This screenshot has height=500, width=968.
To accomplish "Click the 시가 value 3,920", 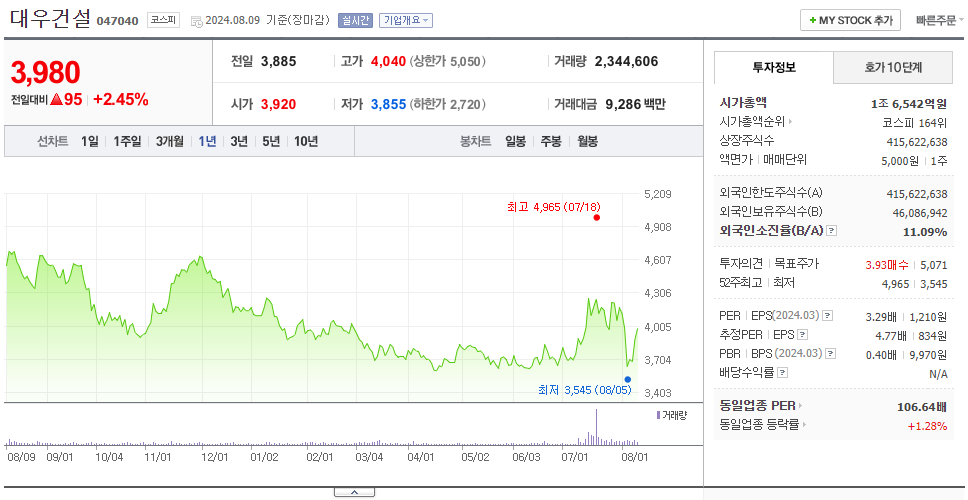I will click(x=278, y=104).
